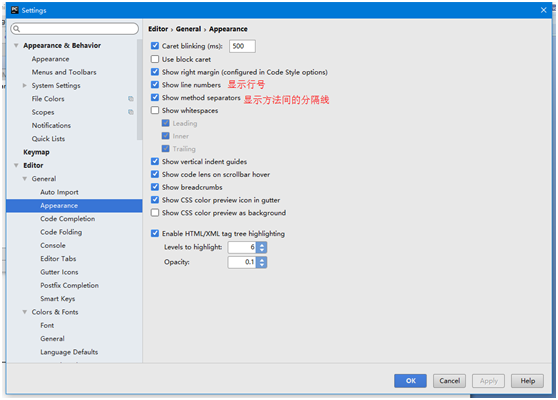Enable the Use block caret checkbox

155,59
